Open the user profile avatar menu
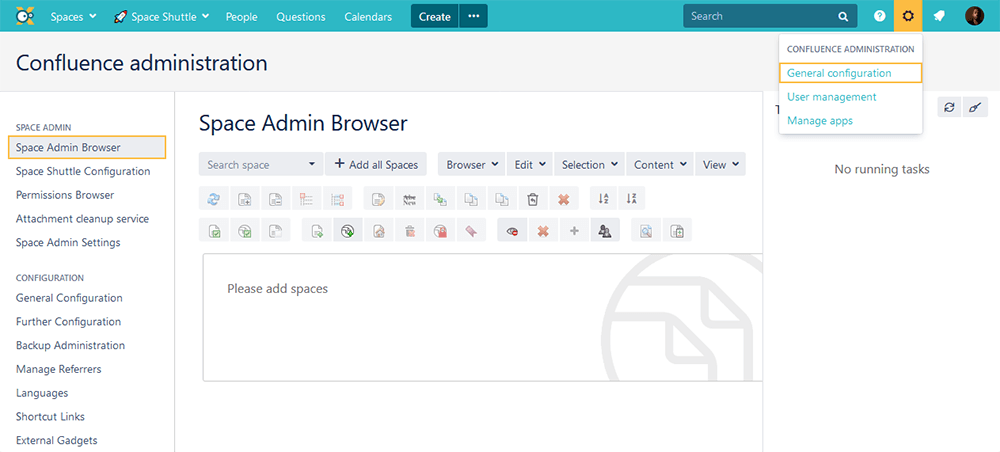The height and width of the screenshot is (452, 1000). tap(974, 17)
